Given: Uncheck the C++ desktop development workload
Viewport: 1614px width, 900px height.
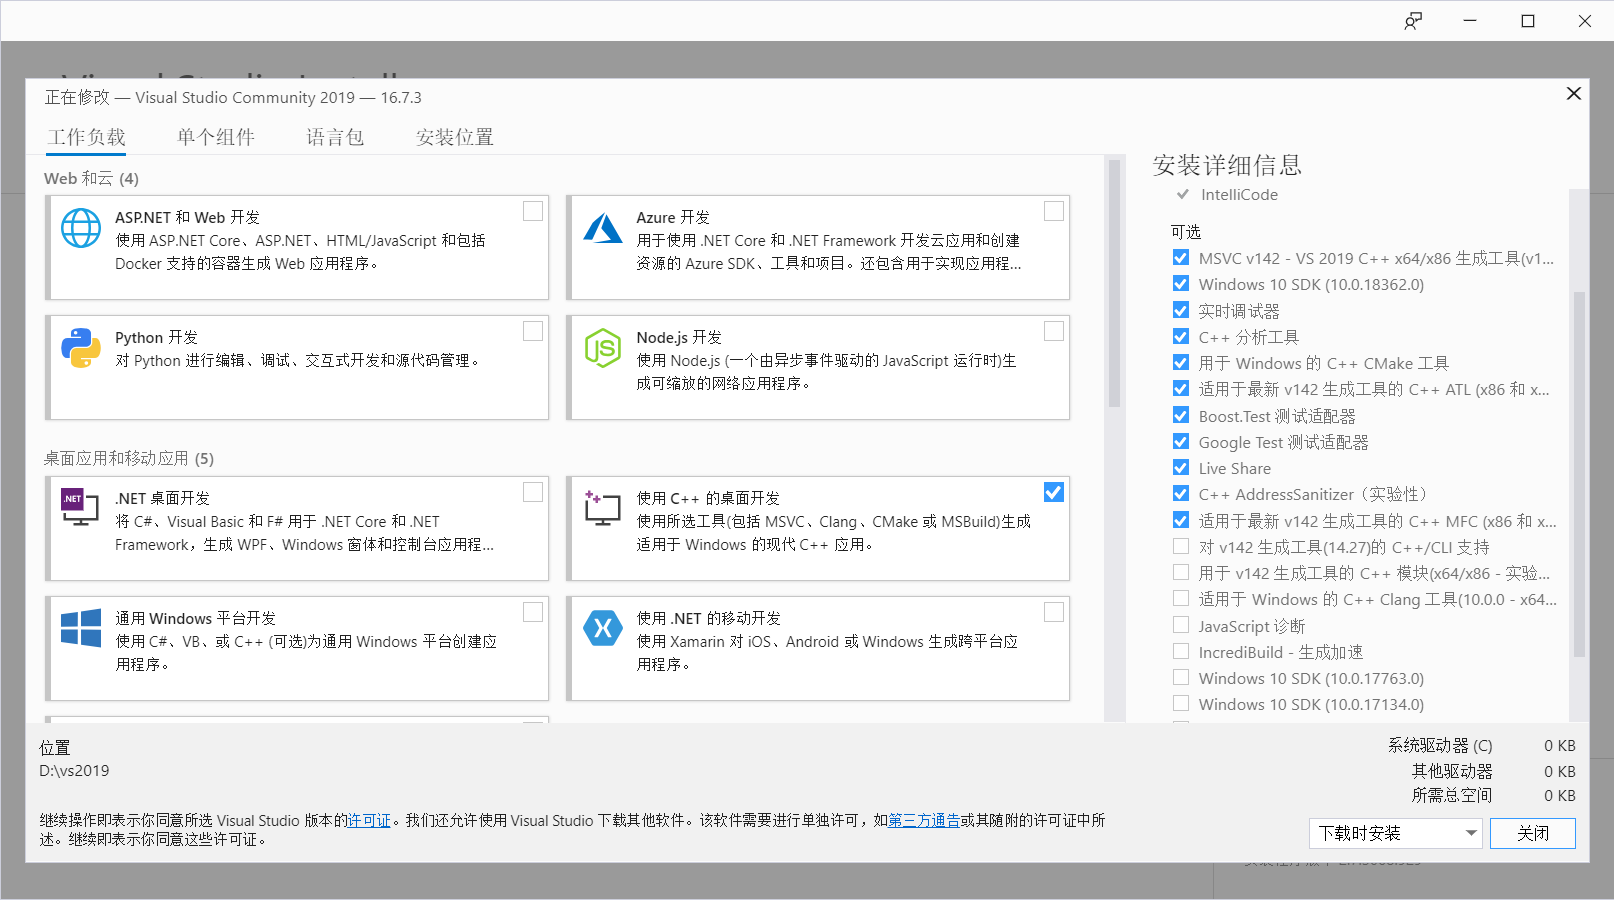Looking at the screenshot, I should click(1054, 492).
